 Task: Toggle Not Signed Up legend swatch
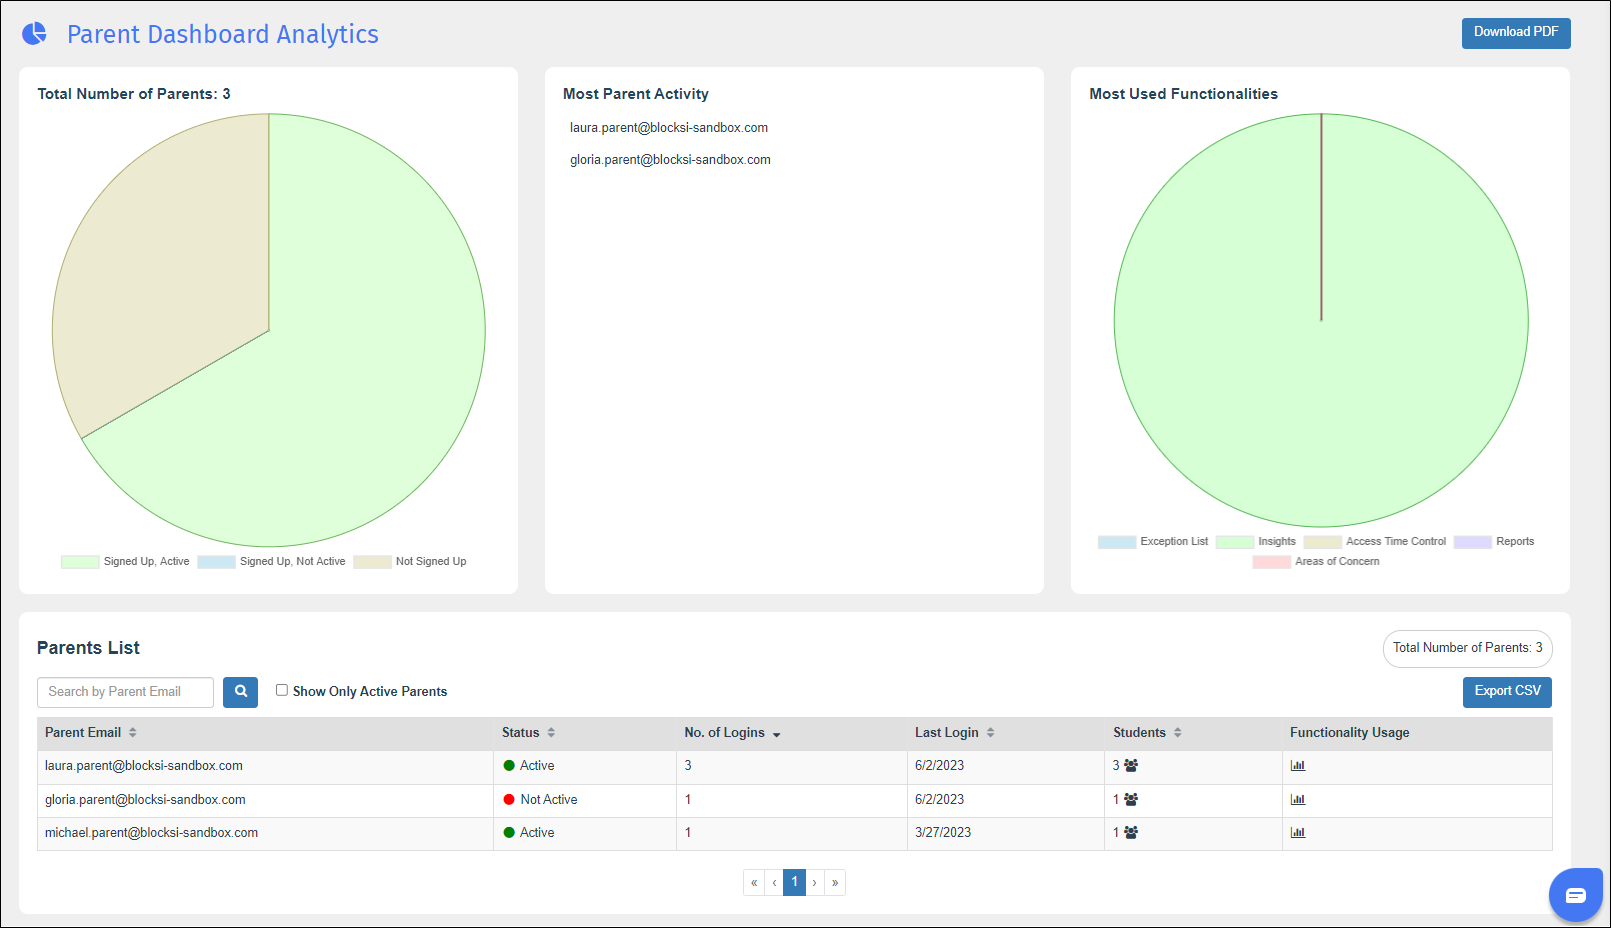coord(372,562)
